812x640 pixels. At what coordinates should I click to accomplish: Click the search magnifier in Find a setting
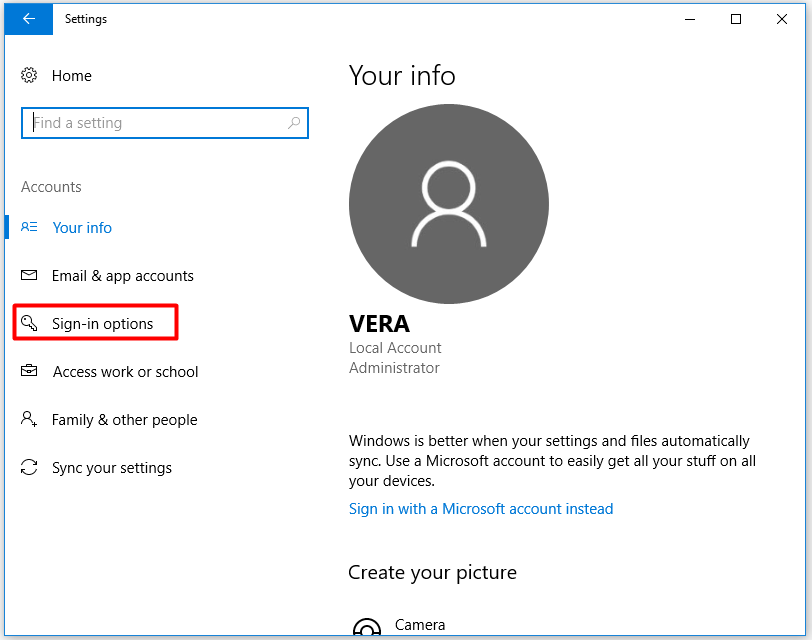click(x=294, y=122)
